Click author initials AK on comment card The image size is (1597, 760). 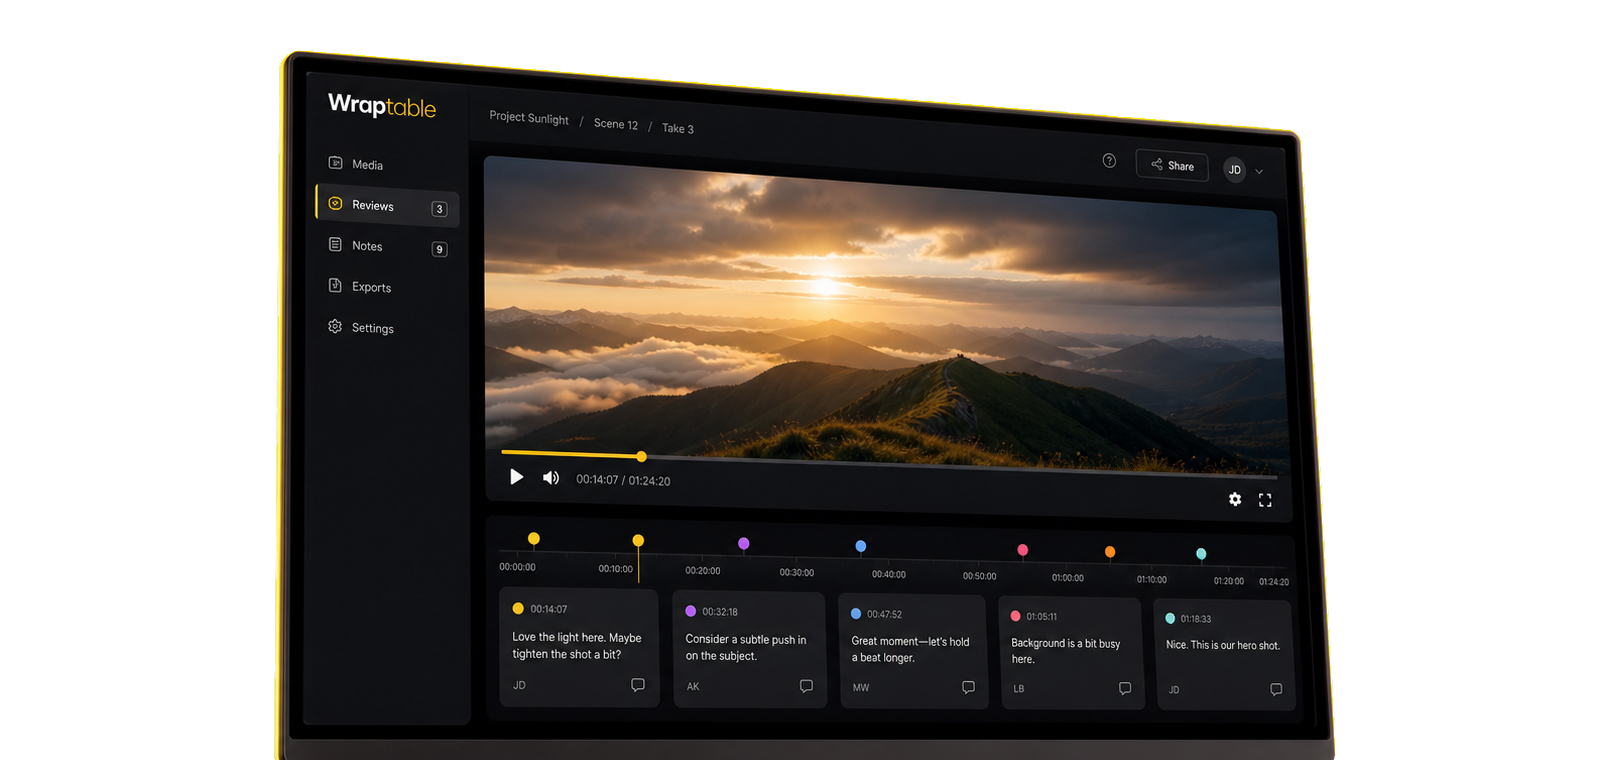click(x=693, y=687)
